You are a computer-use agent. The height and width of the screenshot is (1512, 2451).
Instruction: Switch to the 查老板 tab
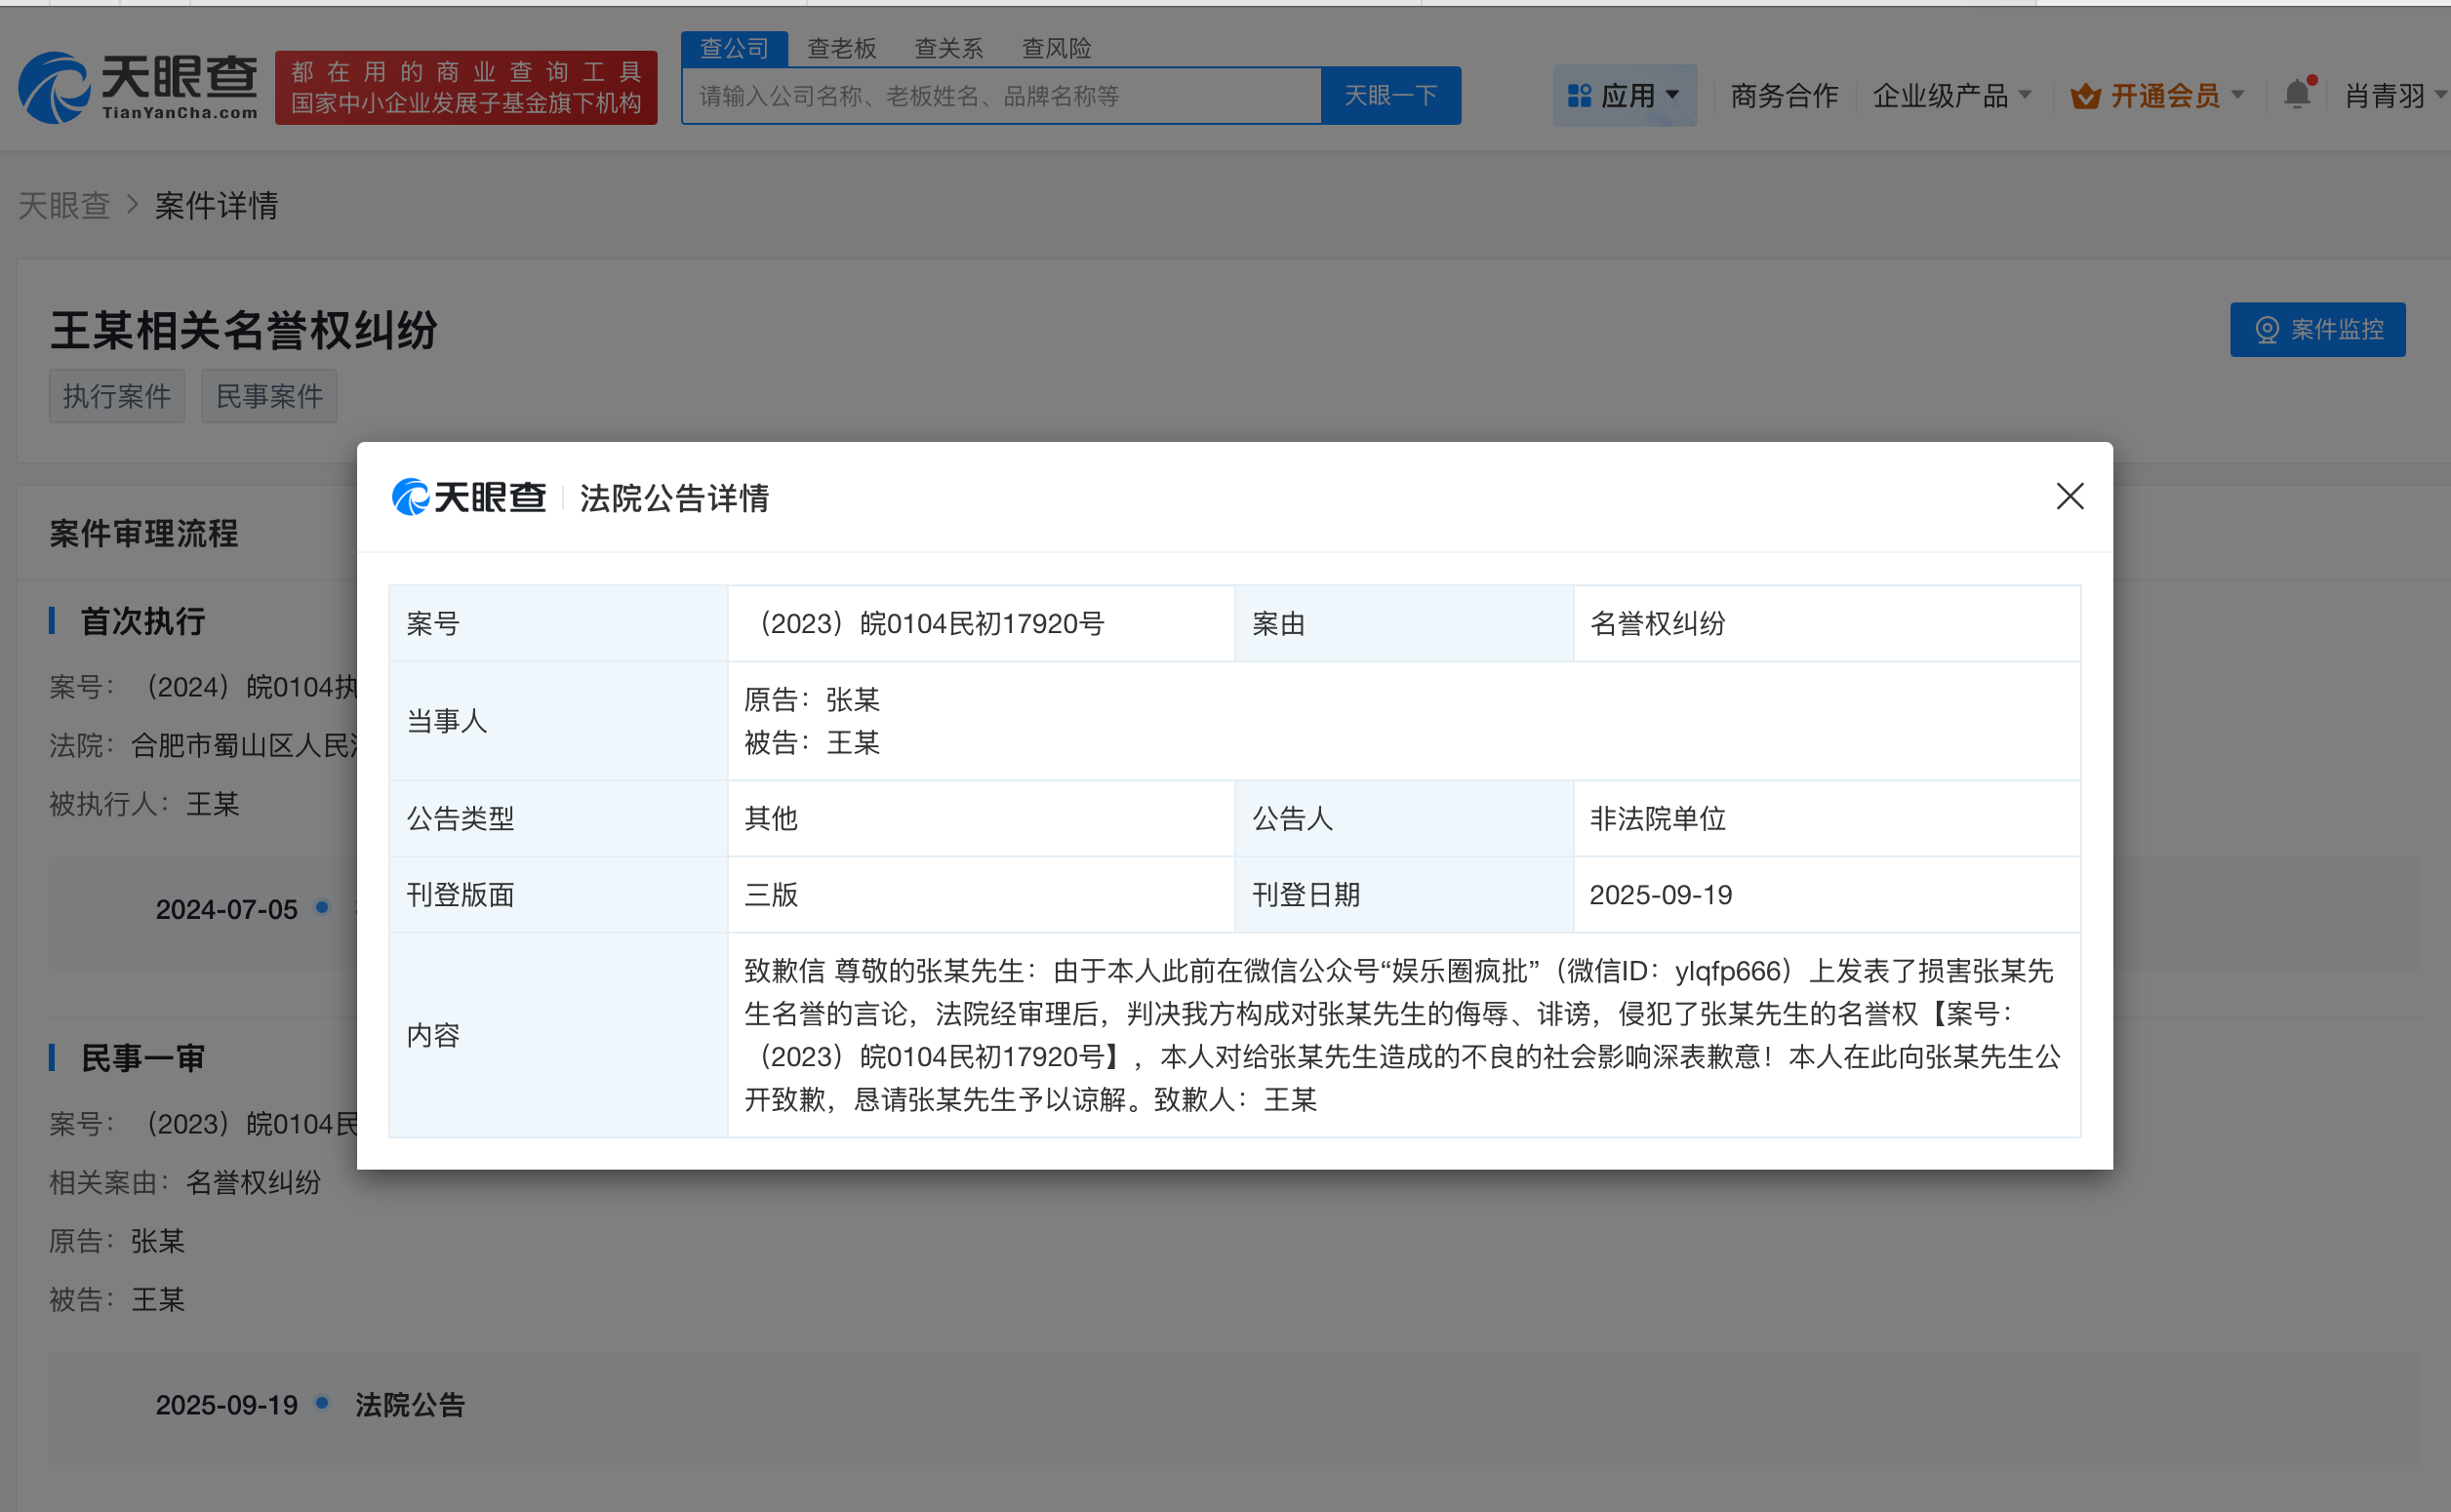[x=841, y=47]
